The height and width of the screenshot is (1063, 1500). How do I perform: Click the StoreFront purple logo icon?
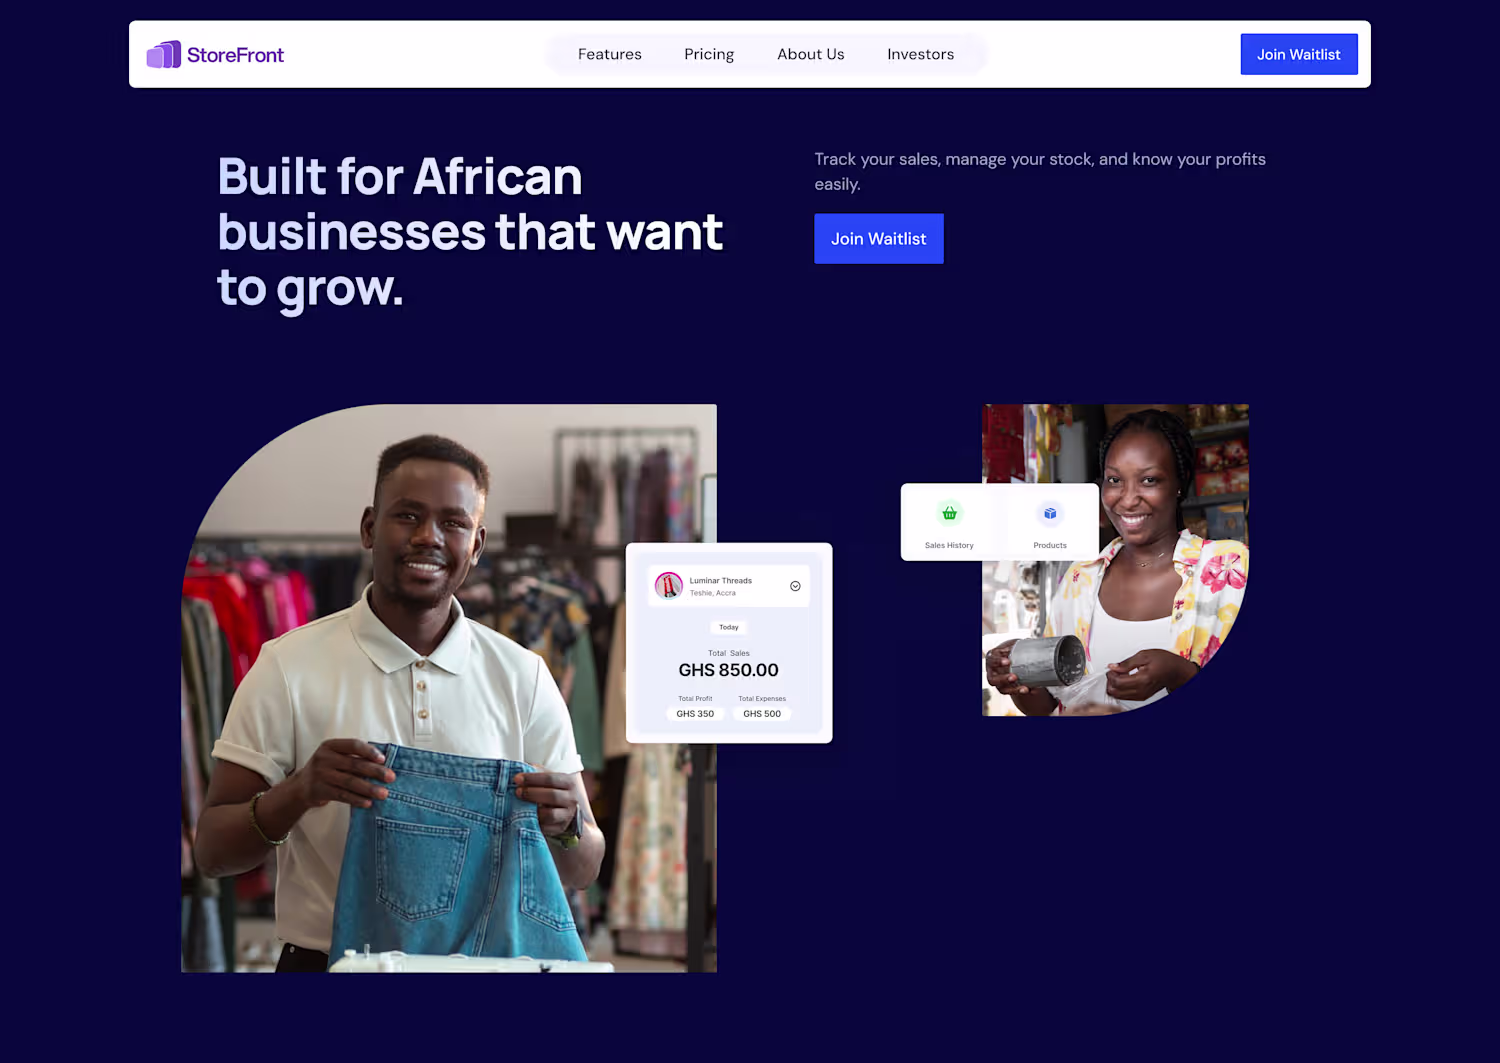click(x=164, y=54)
